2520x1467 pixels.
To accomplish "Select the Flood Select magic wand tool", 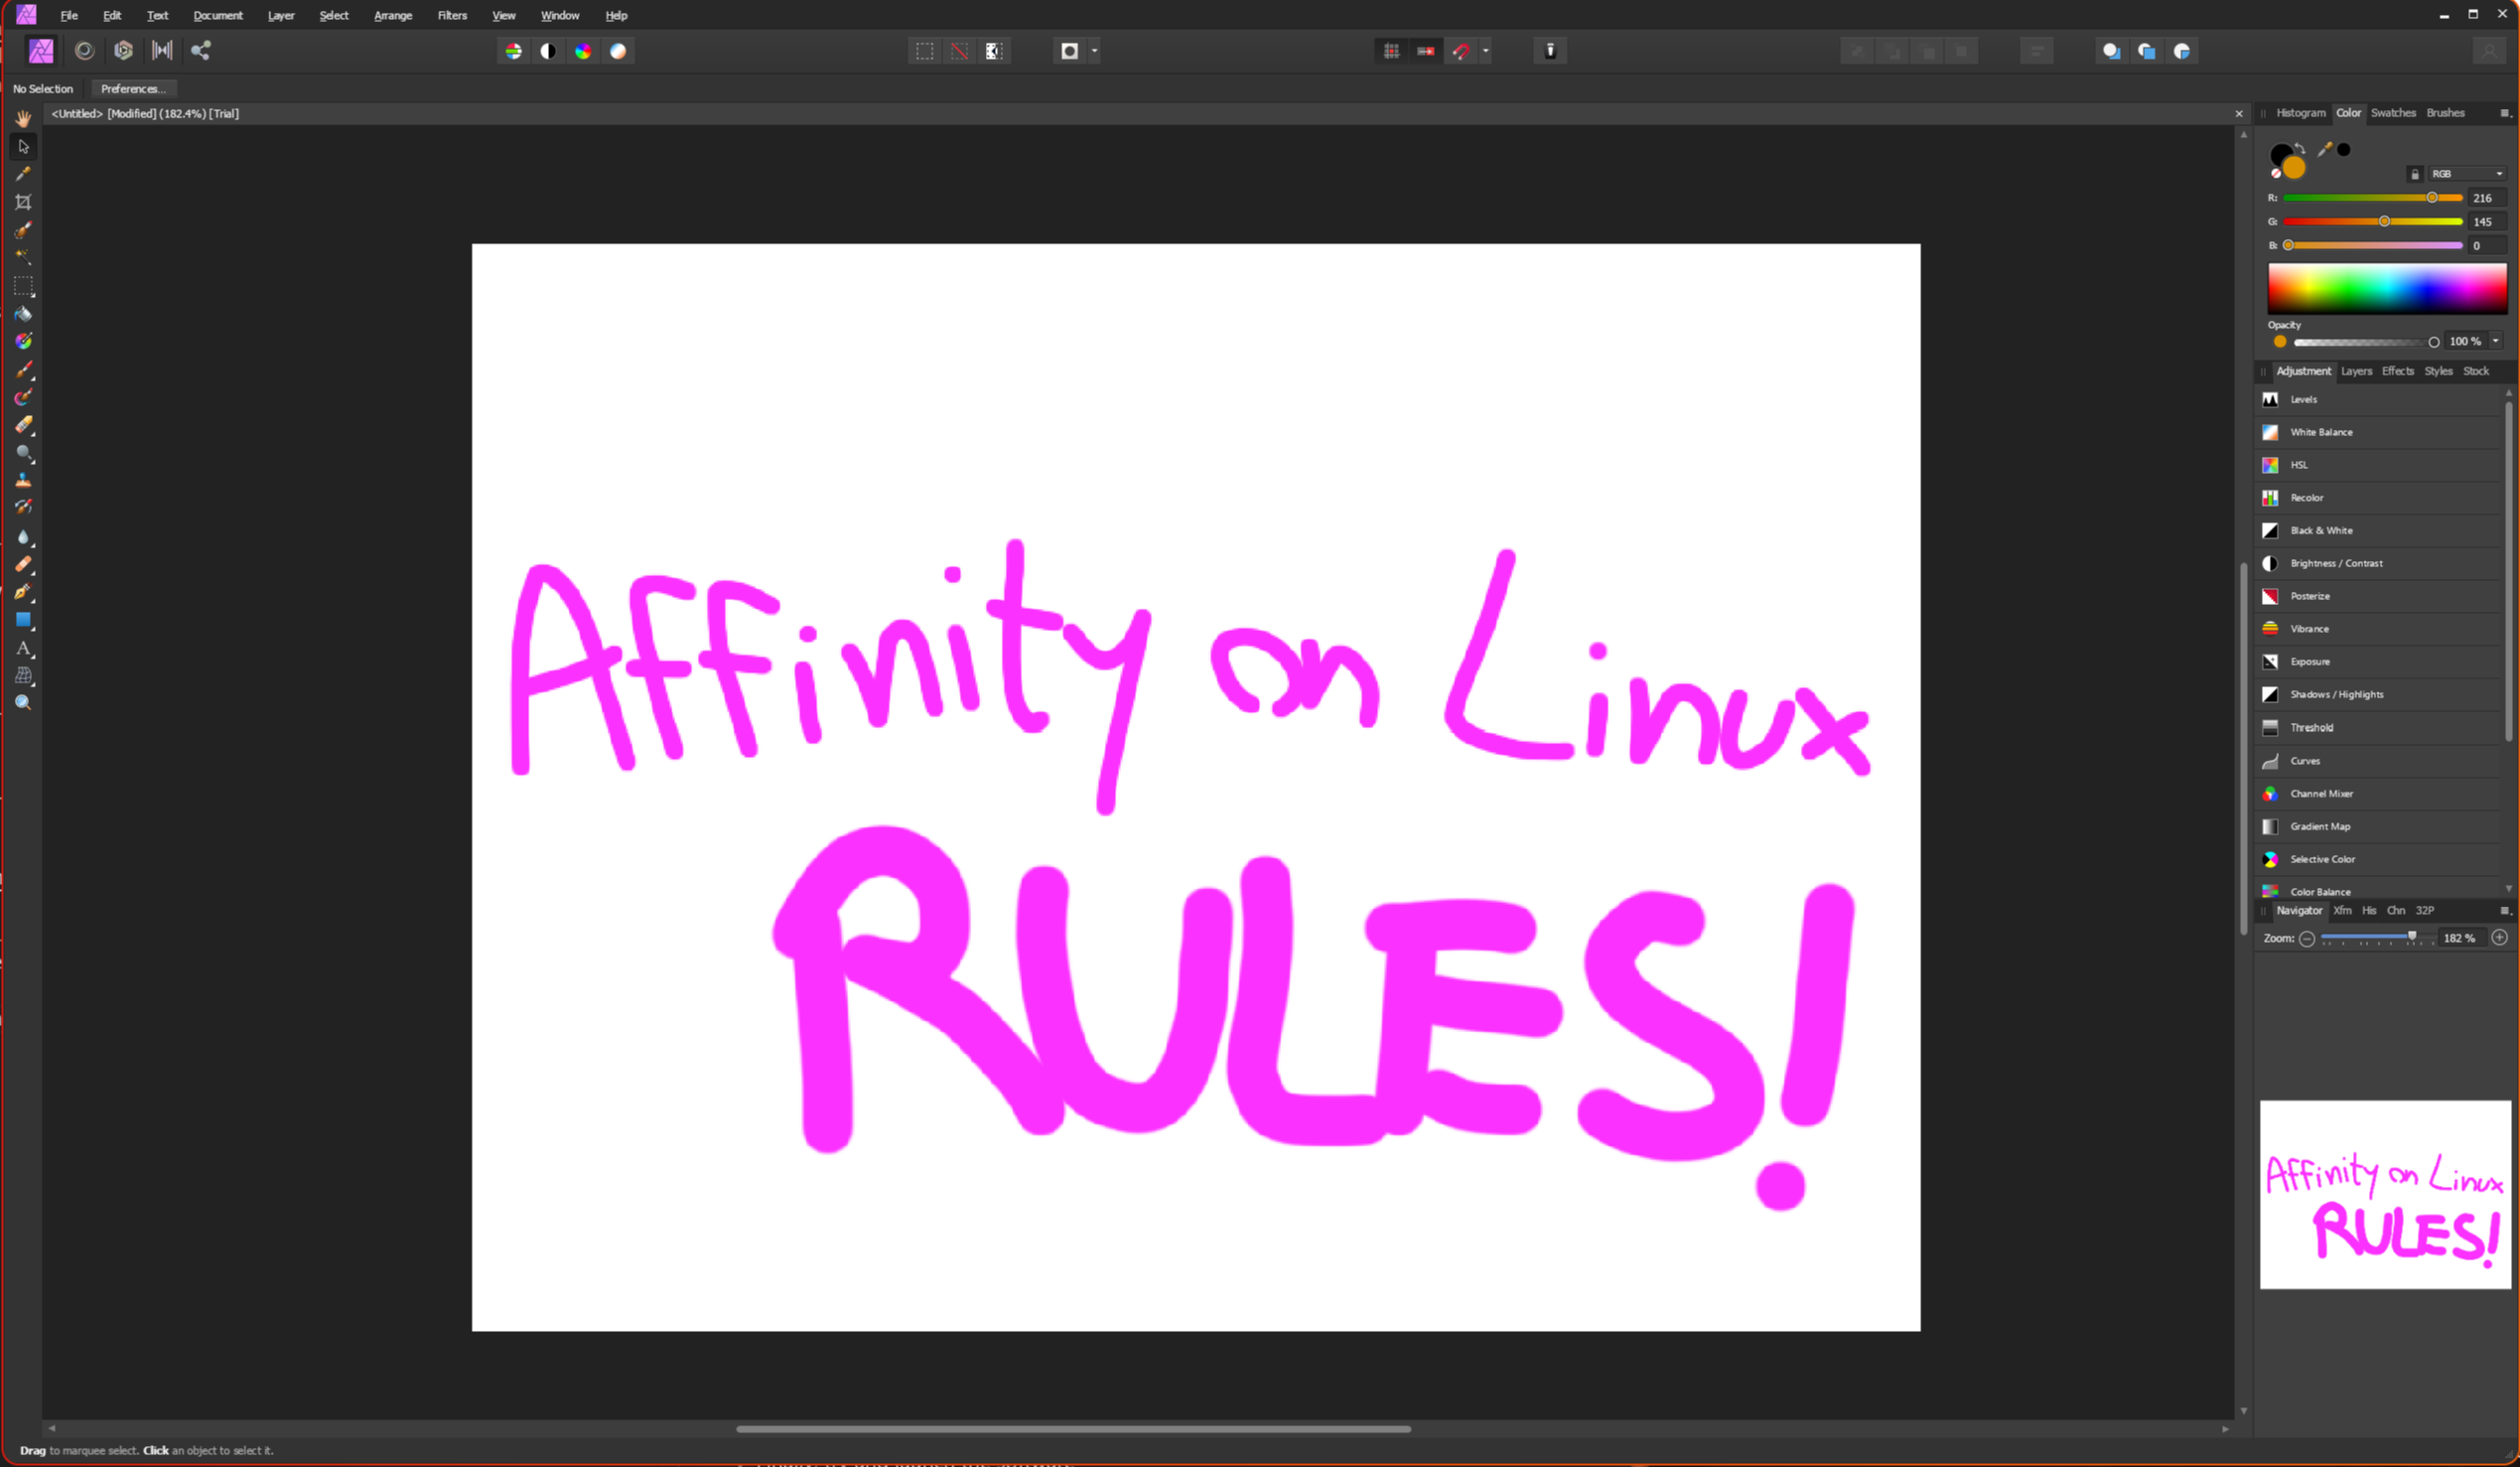I will pos(23,257).
